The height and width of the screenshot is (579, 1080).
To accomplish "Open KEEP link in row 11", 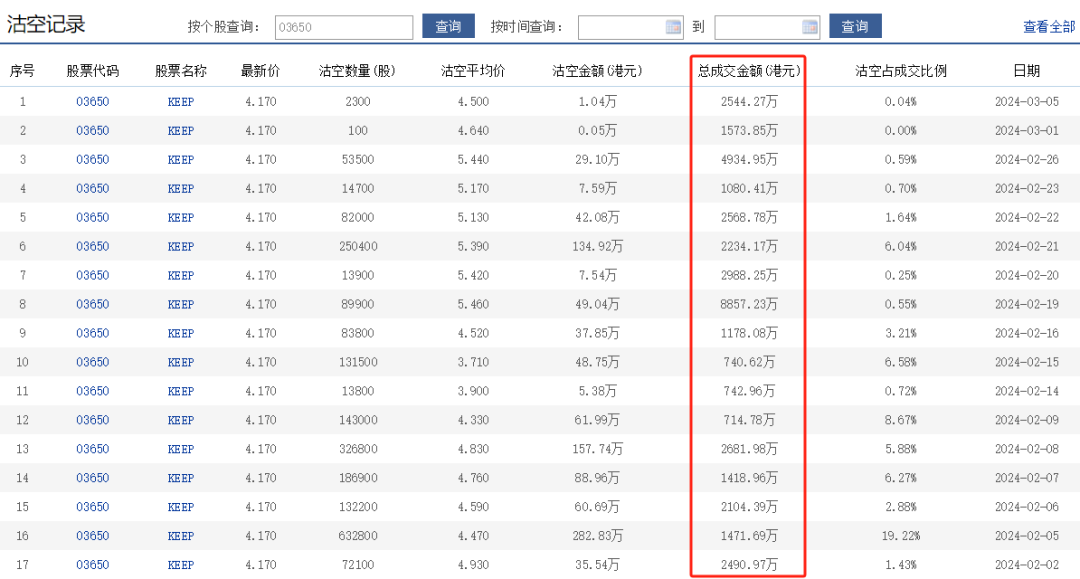I will [180, 391].
